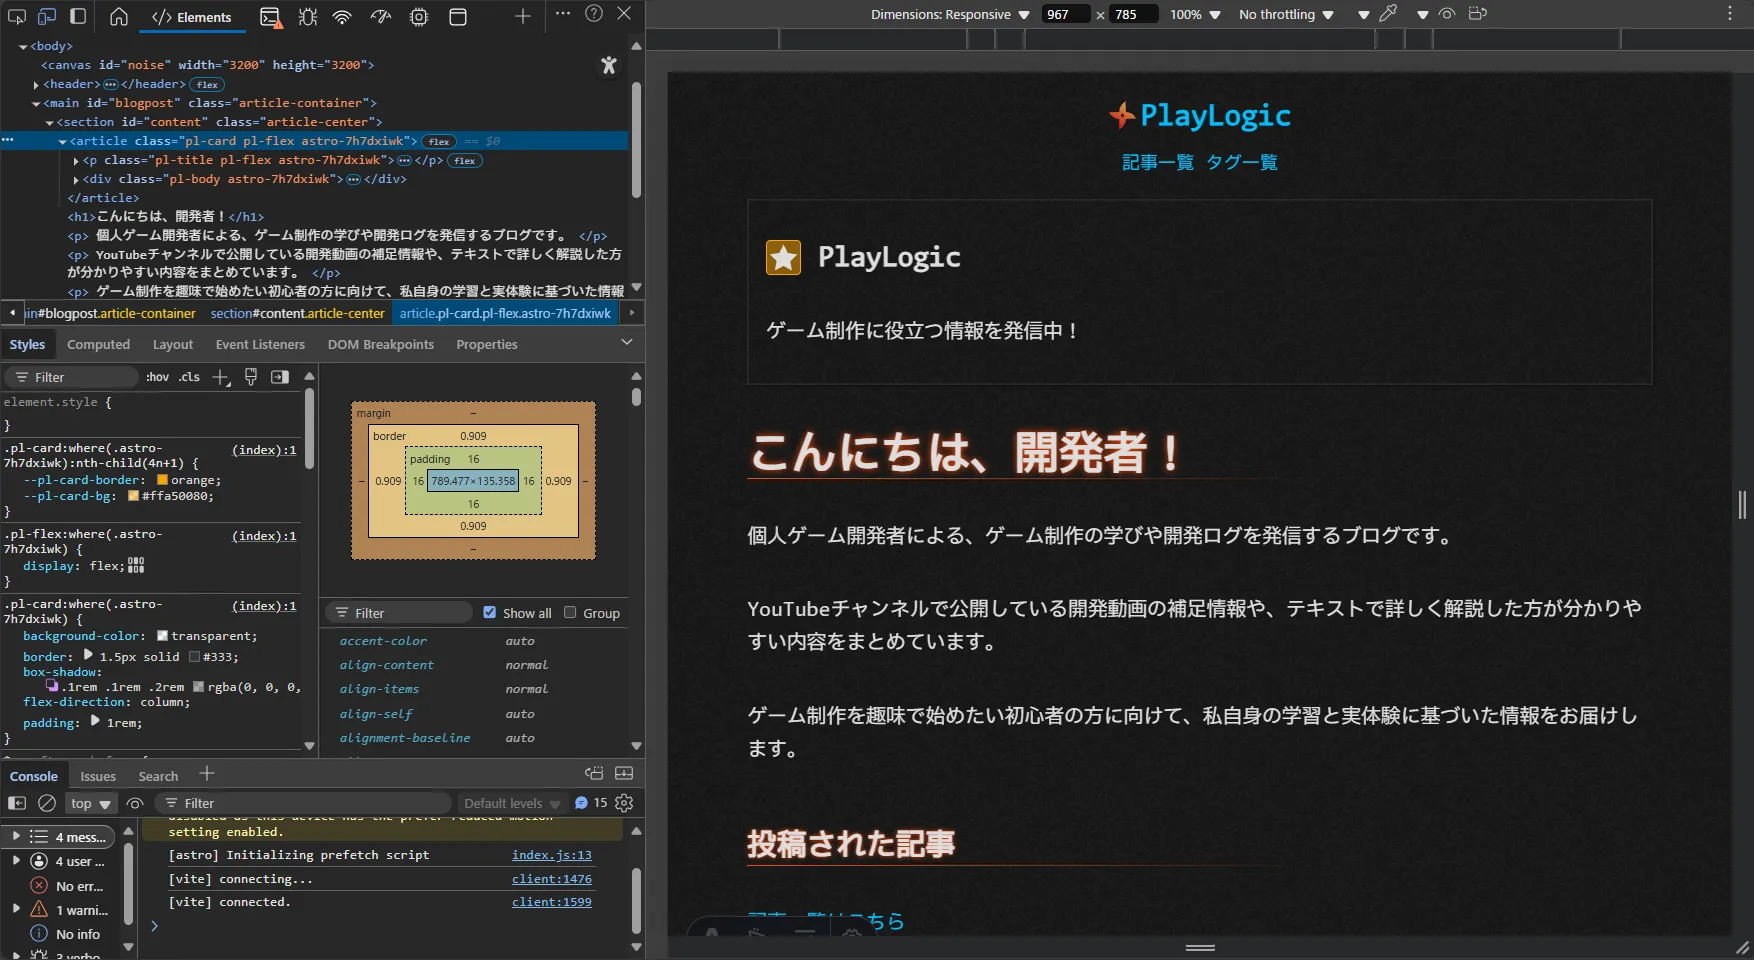Open #ffa50080 color swatch picker
Screen dimensions: 1754x960
[133, 496]
